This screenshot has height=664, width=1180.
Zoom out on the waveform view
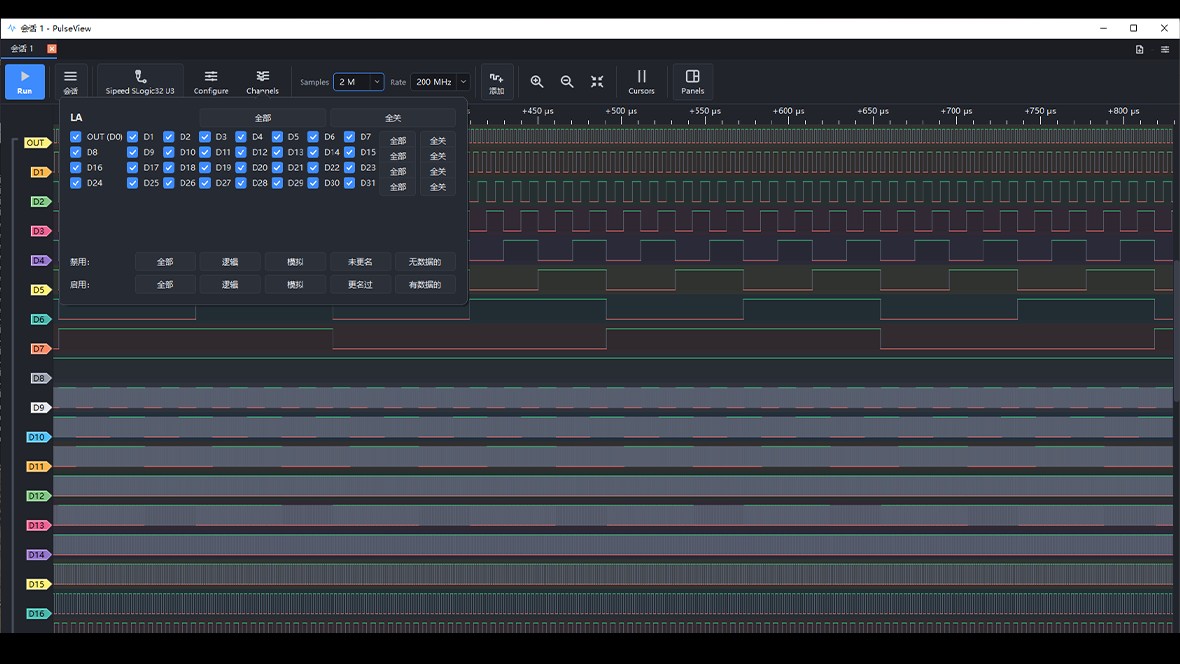click(x=567, y=81)
